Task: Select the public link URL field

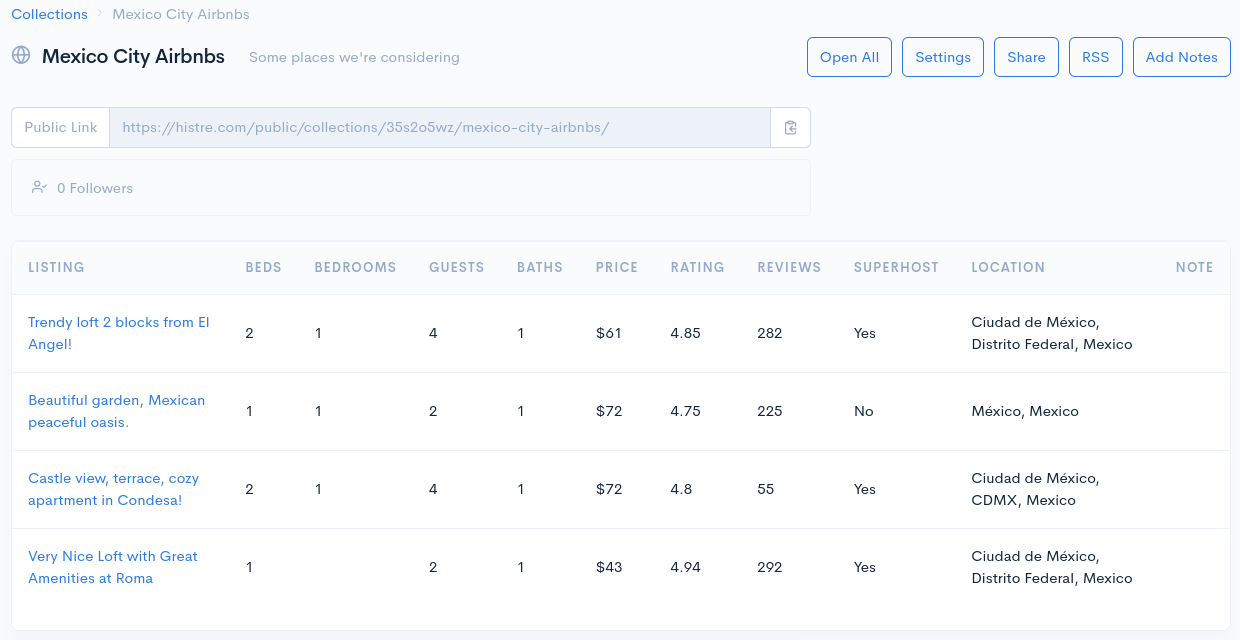Action: pos(440,128)
